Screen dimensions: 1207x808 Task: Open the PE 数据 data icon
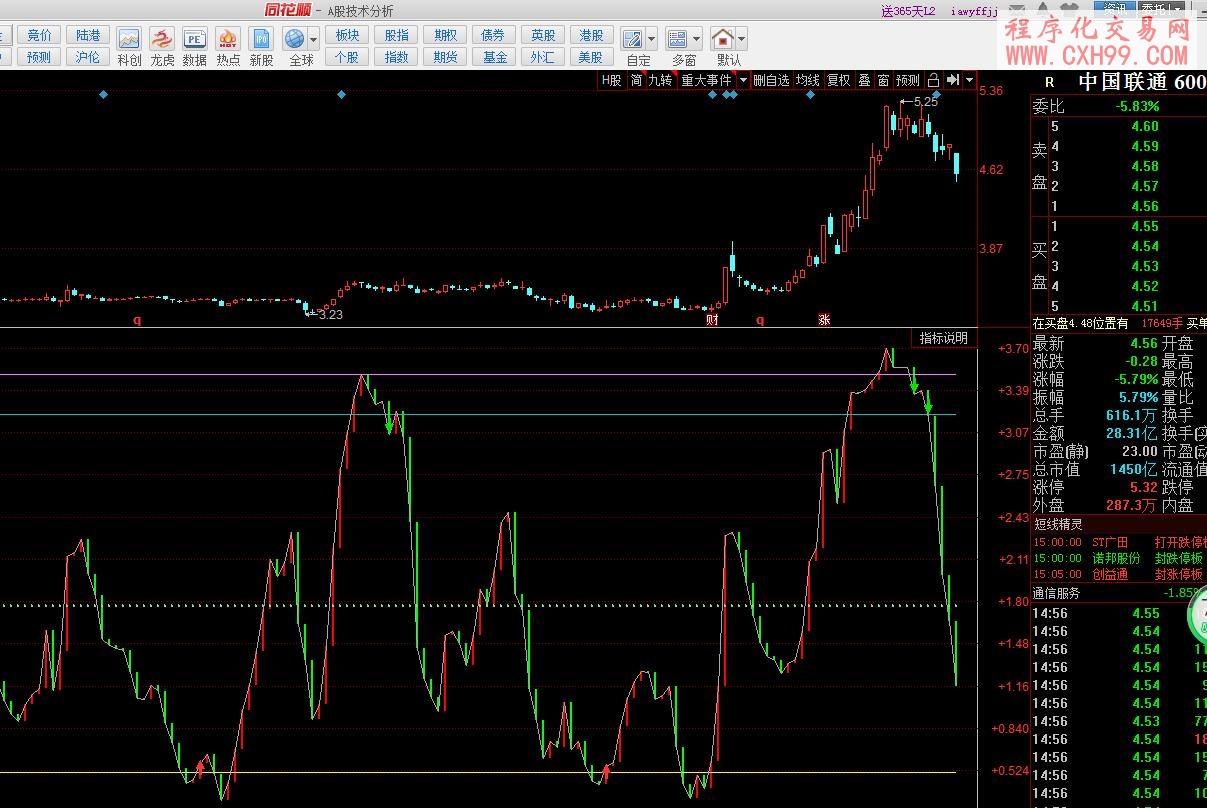194,39
